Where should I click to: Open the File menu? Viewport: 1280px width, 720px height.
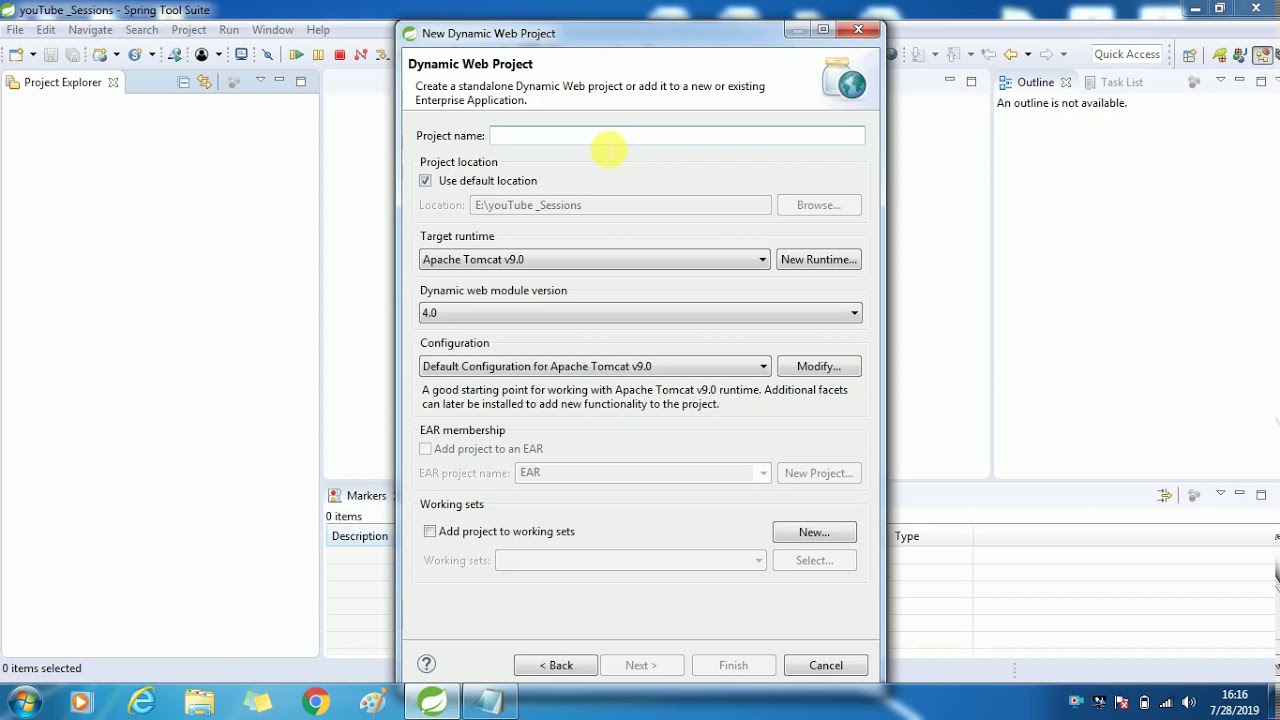click(x=15, y=30)
